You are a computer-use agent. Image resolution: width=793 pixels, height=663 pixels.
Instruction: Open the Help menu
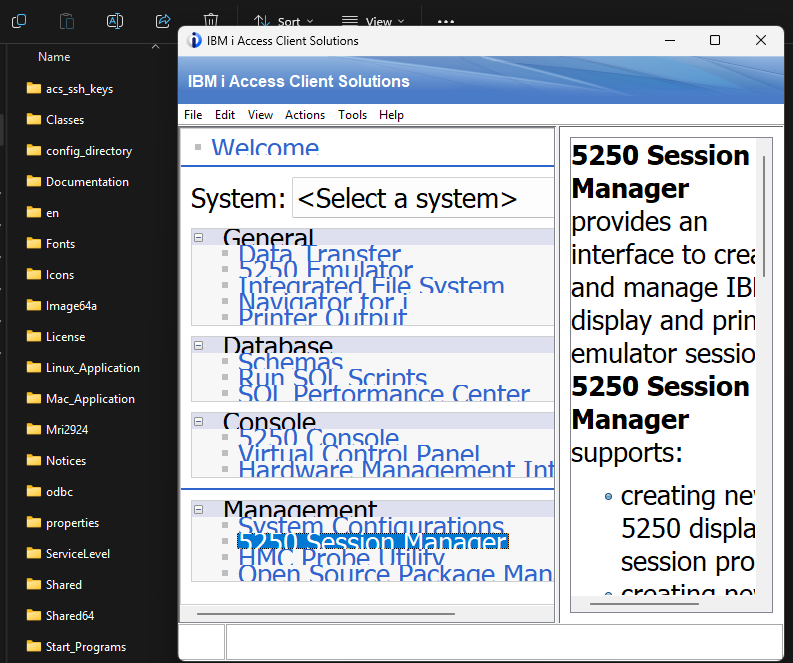[391, 115]
